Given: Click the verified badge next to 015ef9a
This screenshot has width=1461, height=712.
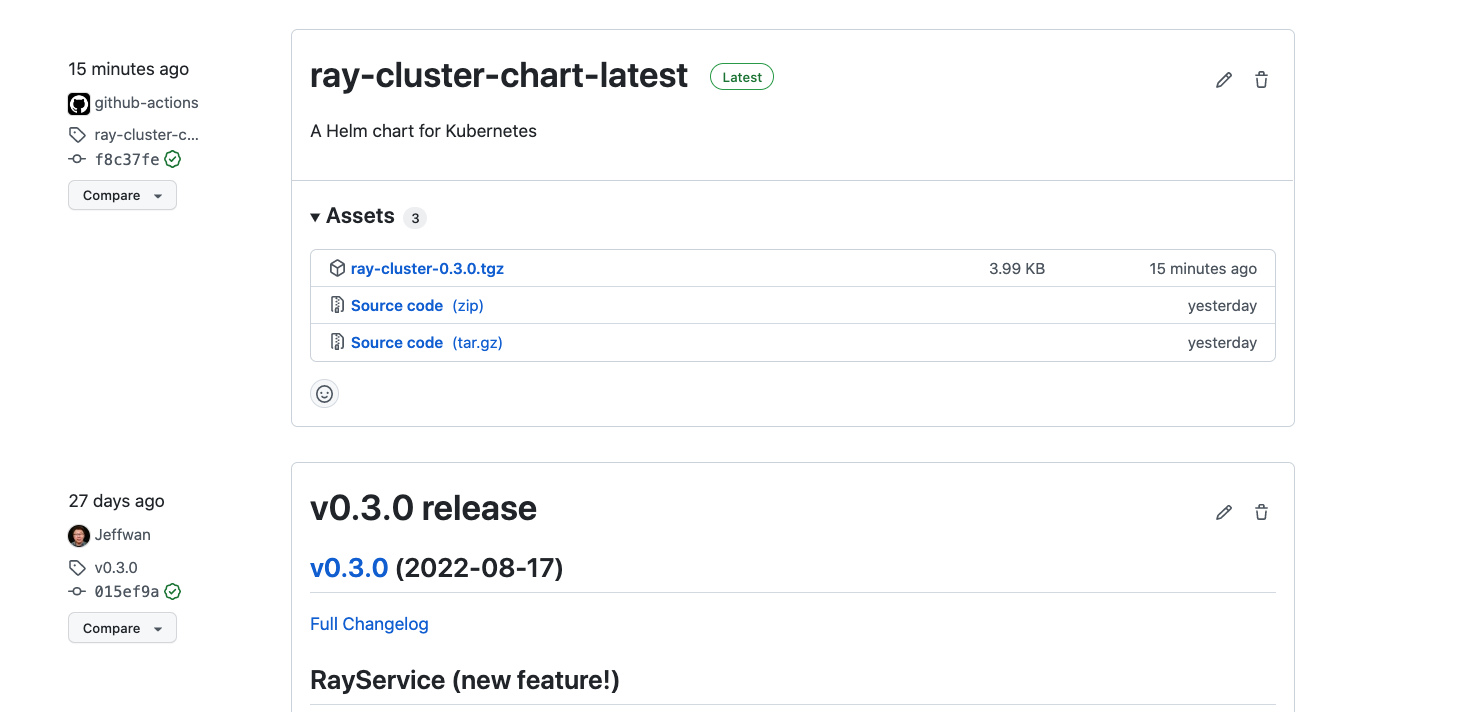Looking at the screenshot, I should 172,591.
